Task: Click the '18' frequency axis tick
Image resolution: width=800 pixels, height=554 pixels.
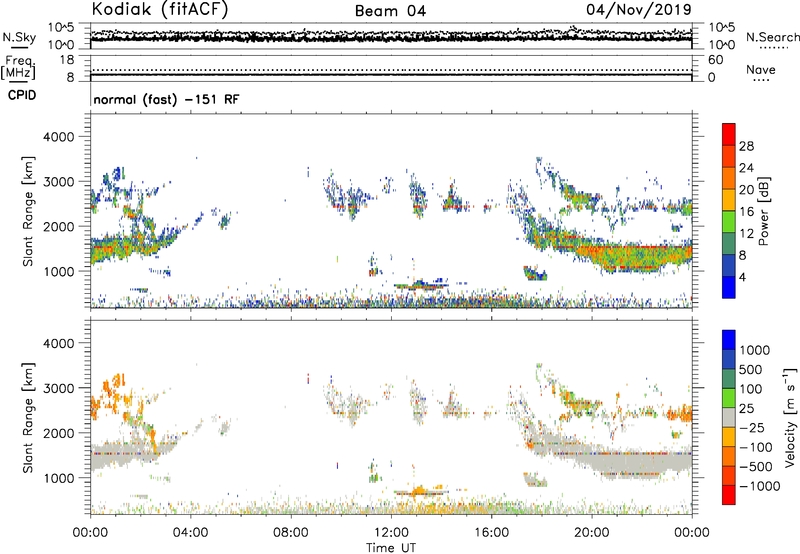Action: click(x=67, y=60)
